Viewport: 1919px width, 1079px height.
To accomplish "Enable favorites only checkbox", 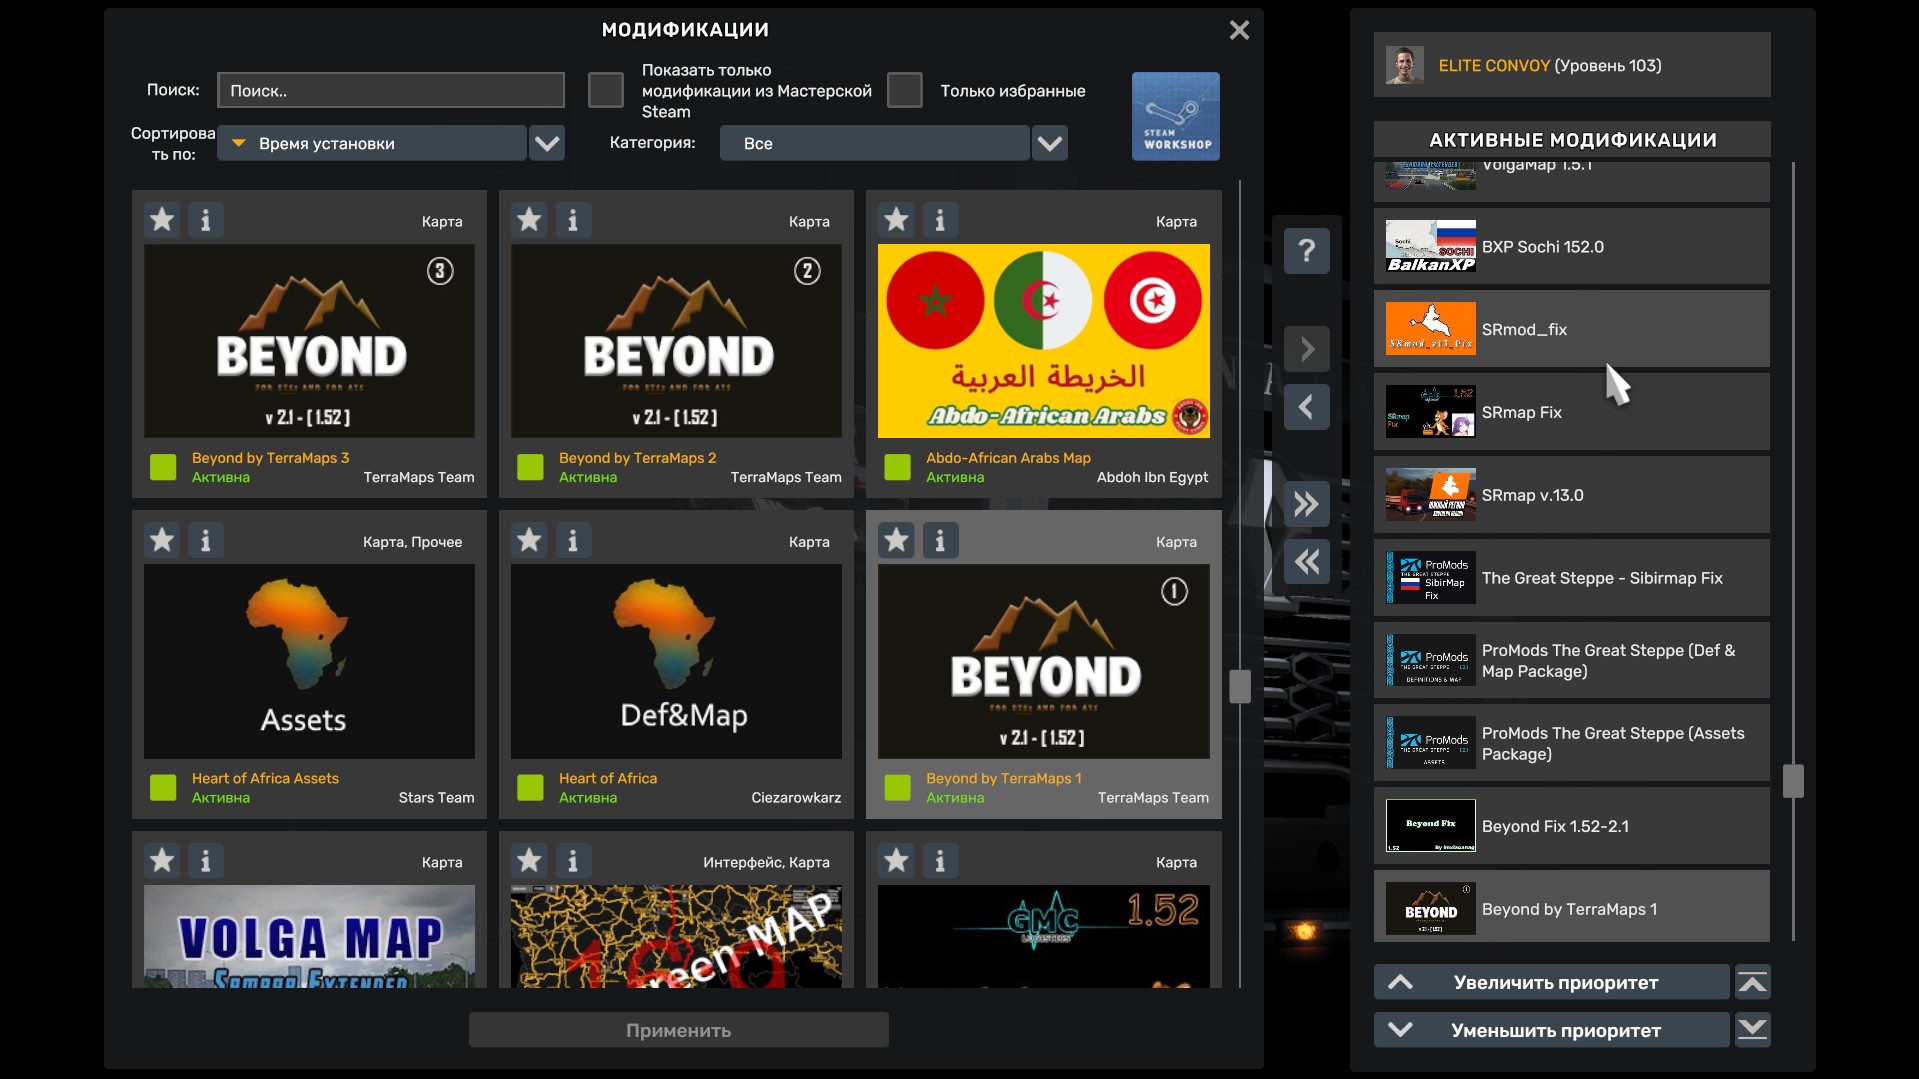I will point(904,90).
